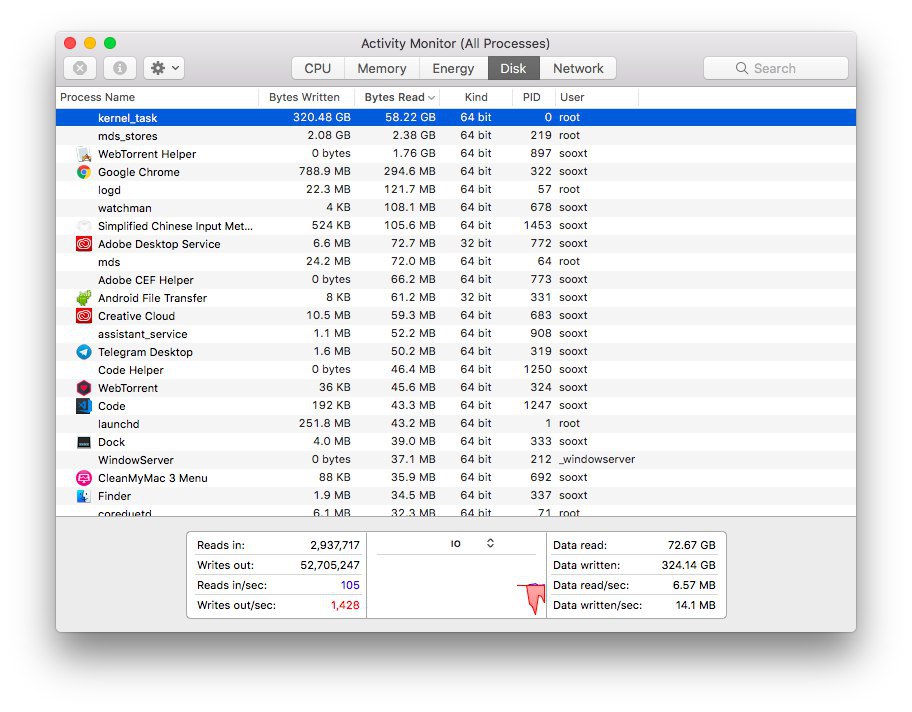The image size is (912, 712).
Task: Click the 1.76 GB bytes read value
Action: (414, 154)
